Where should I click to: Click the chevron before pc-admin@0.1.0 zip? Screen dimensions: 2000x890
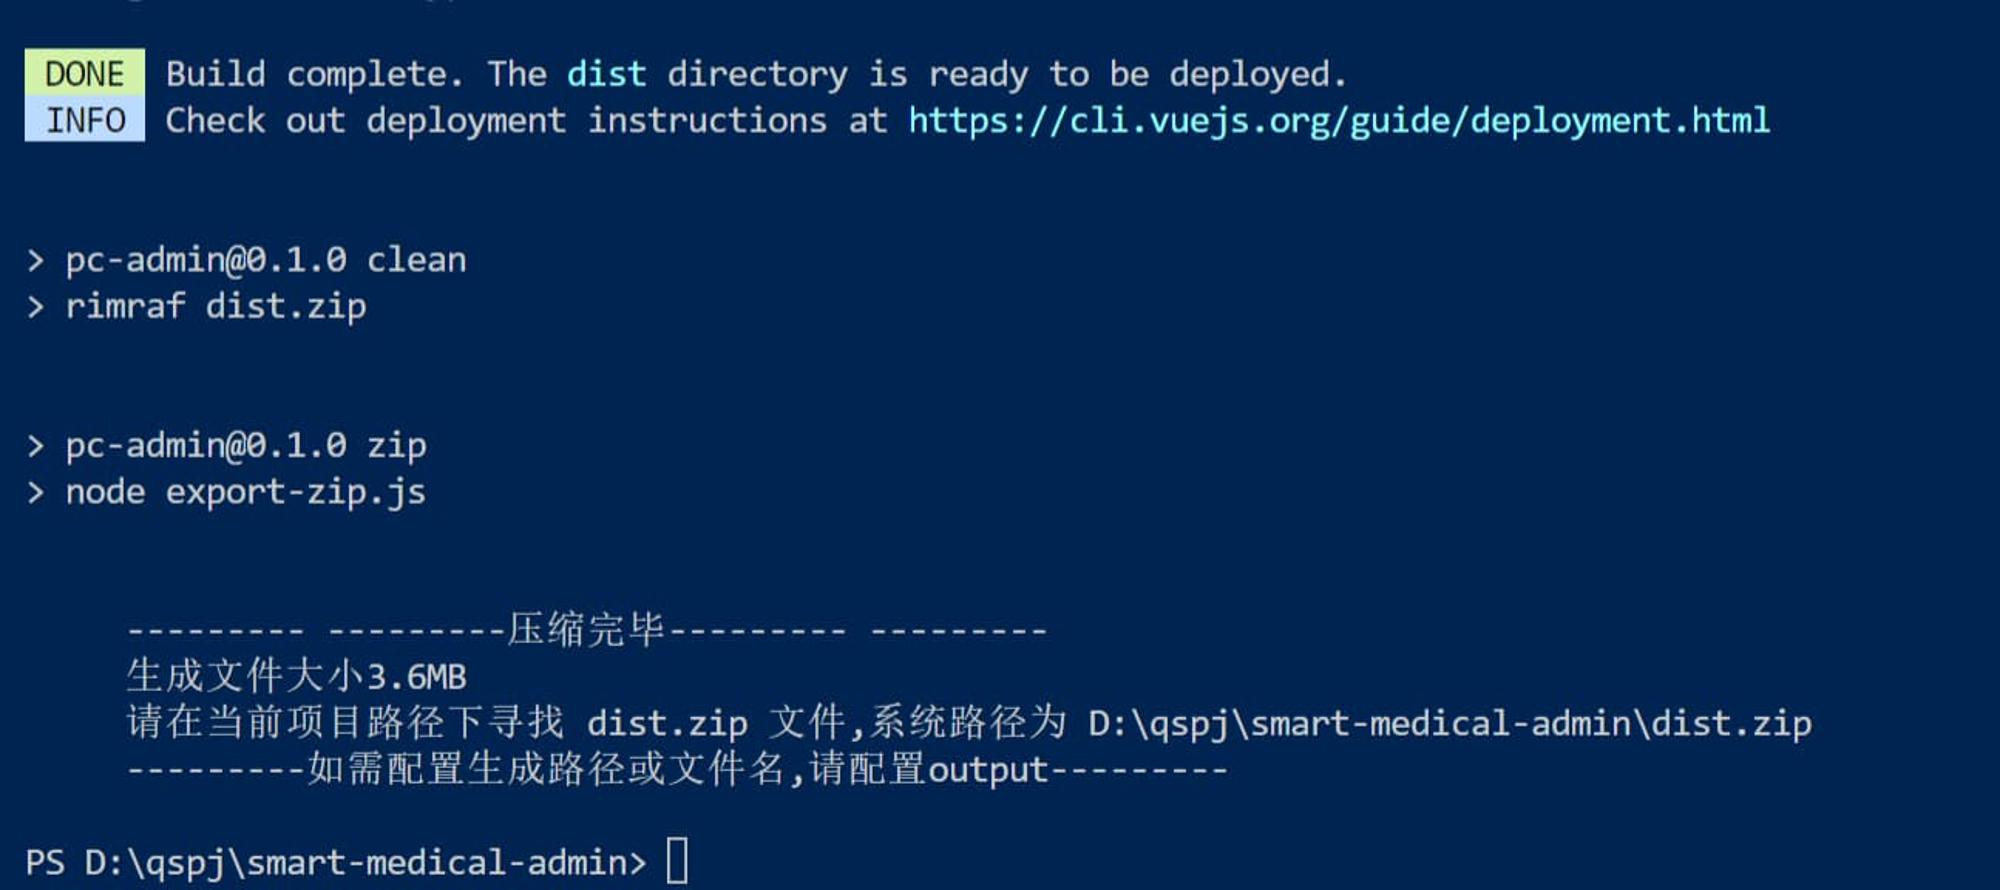(x=36, y=446)
